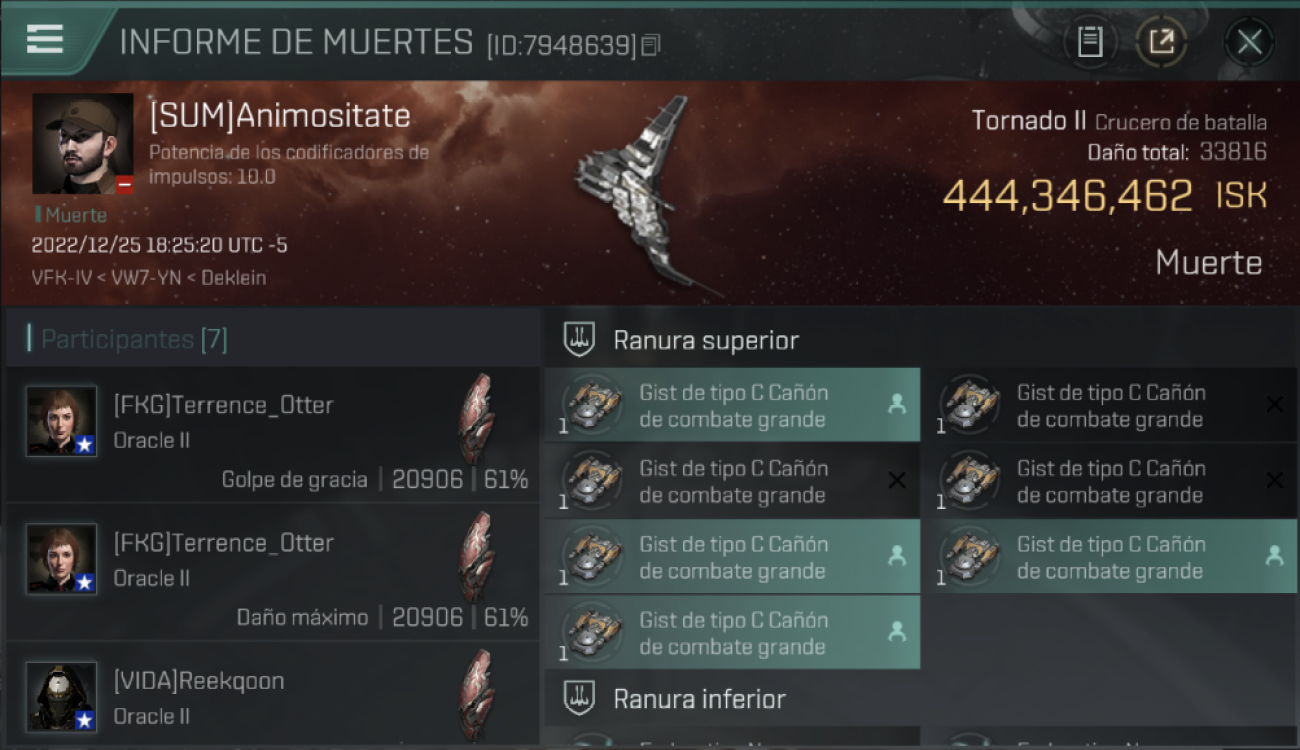Select bottom-left Gist Cañón de combate module
The width and height of the screenshot is (1300, 750).
pyautogui.click(x=732, y=632)
